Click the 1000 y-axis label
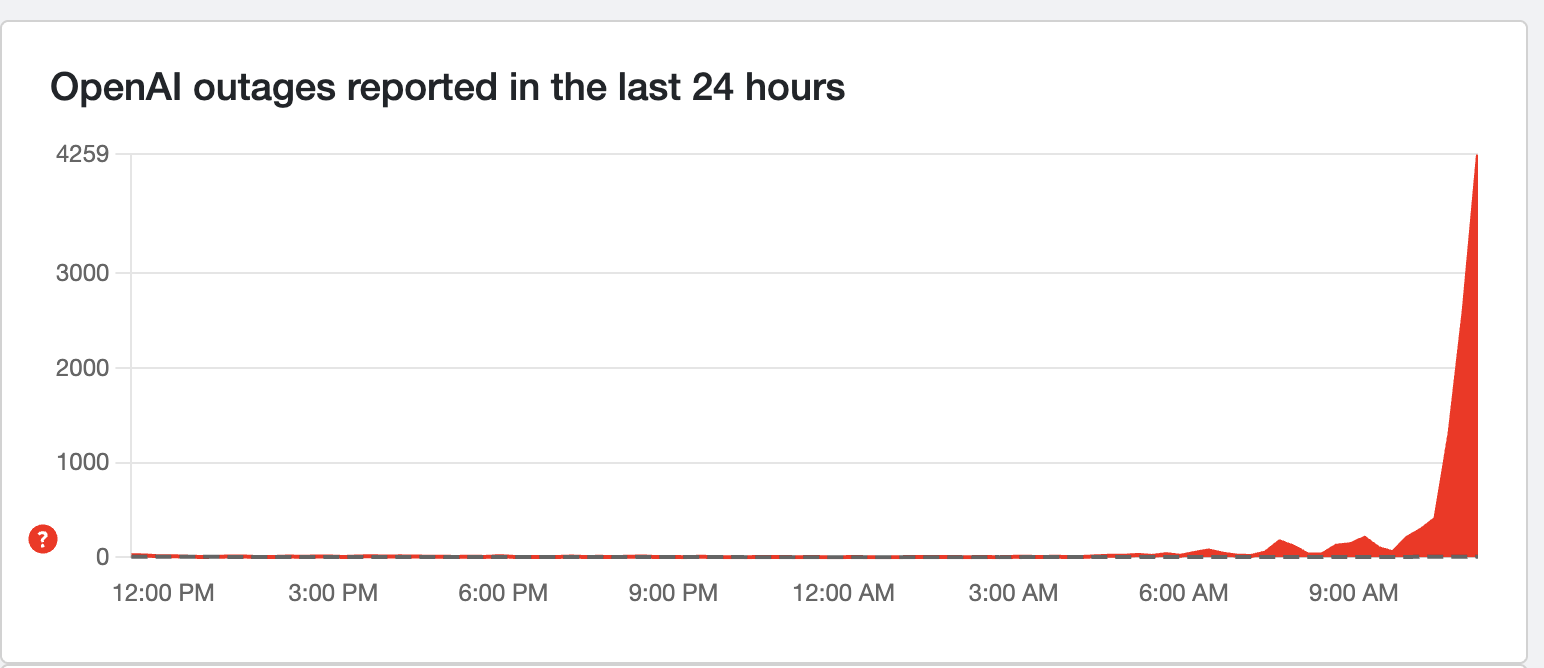Viewport: 1544px width, 668px height. tap(83, 463)
